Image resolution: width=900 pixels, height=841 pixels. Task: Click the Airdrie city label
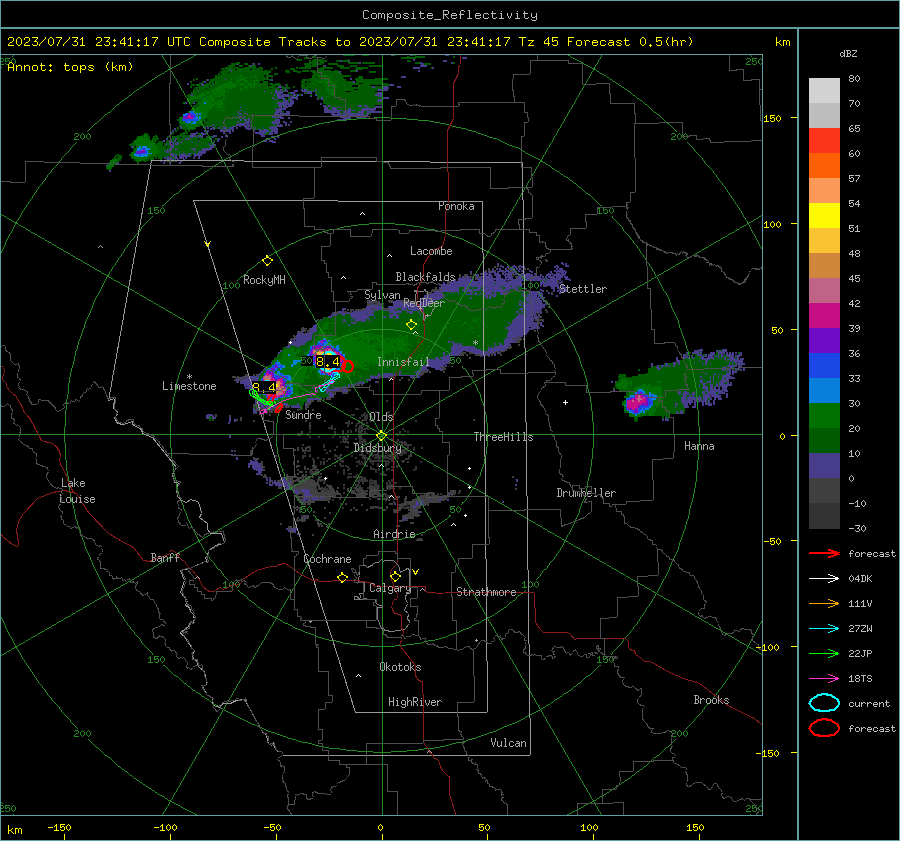click(394, 534)
